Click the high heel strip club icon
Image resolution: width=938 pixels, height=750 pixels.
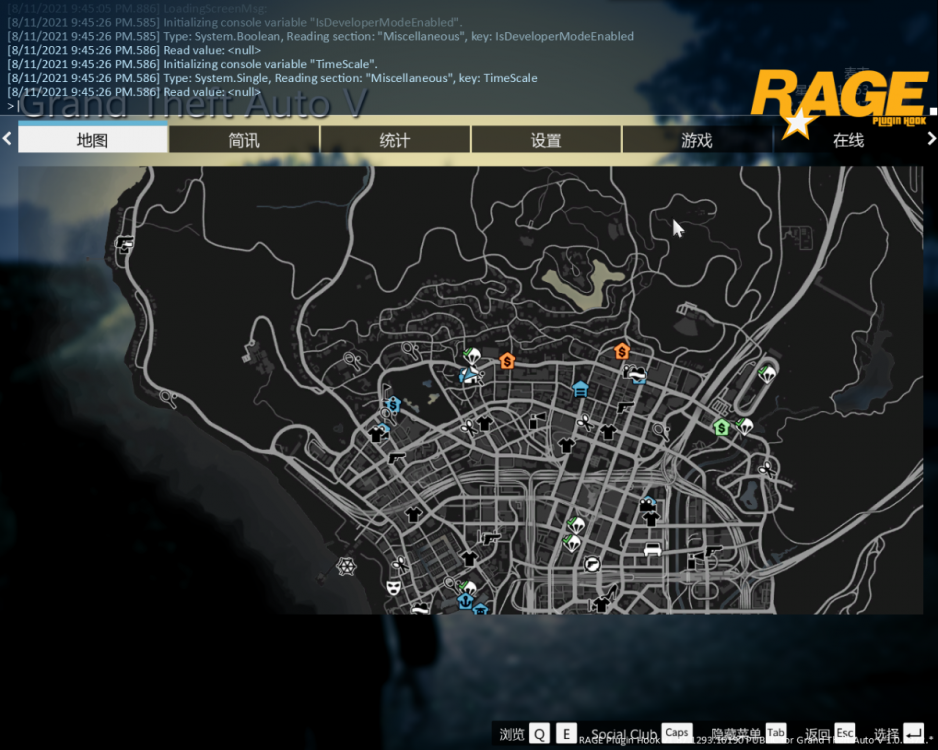[x=611, y=593]
